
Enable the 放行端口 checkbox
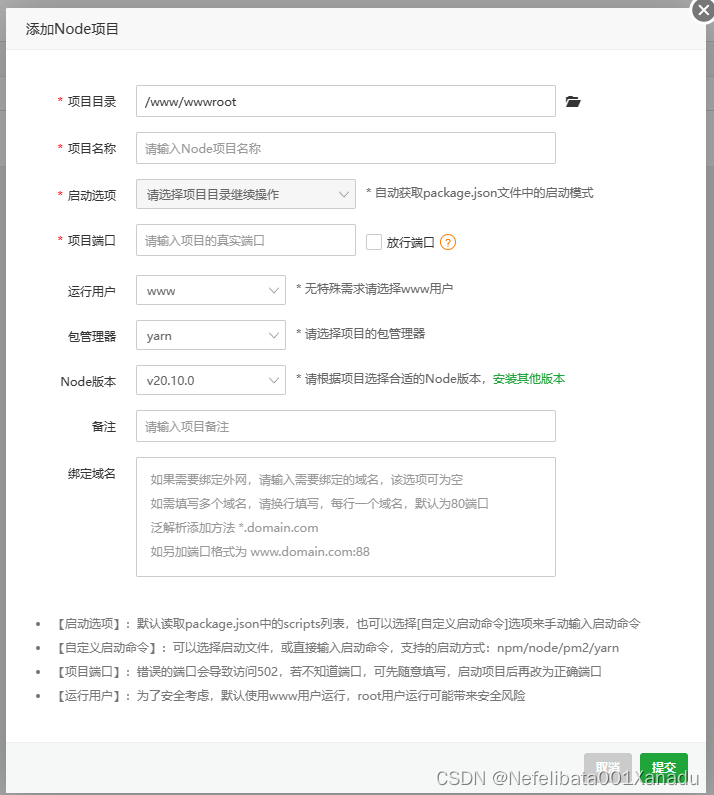pos(374,242)
